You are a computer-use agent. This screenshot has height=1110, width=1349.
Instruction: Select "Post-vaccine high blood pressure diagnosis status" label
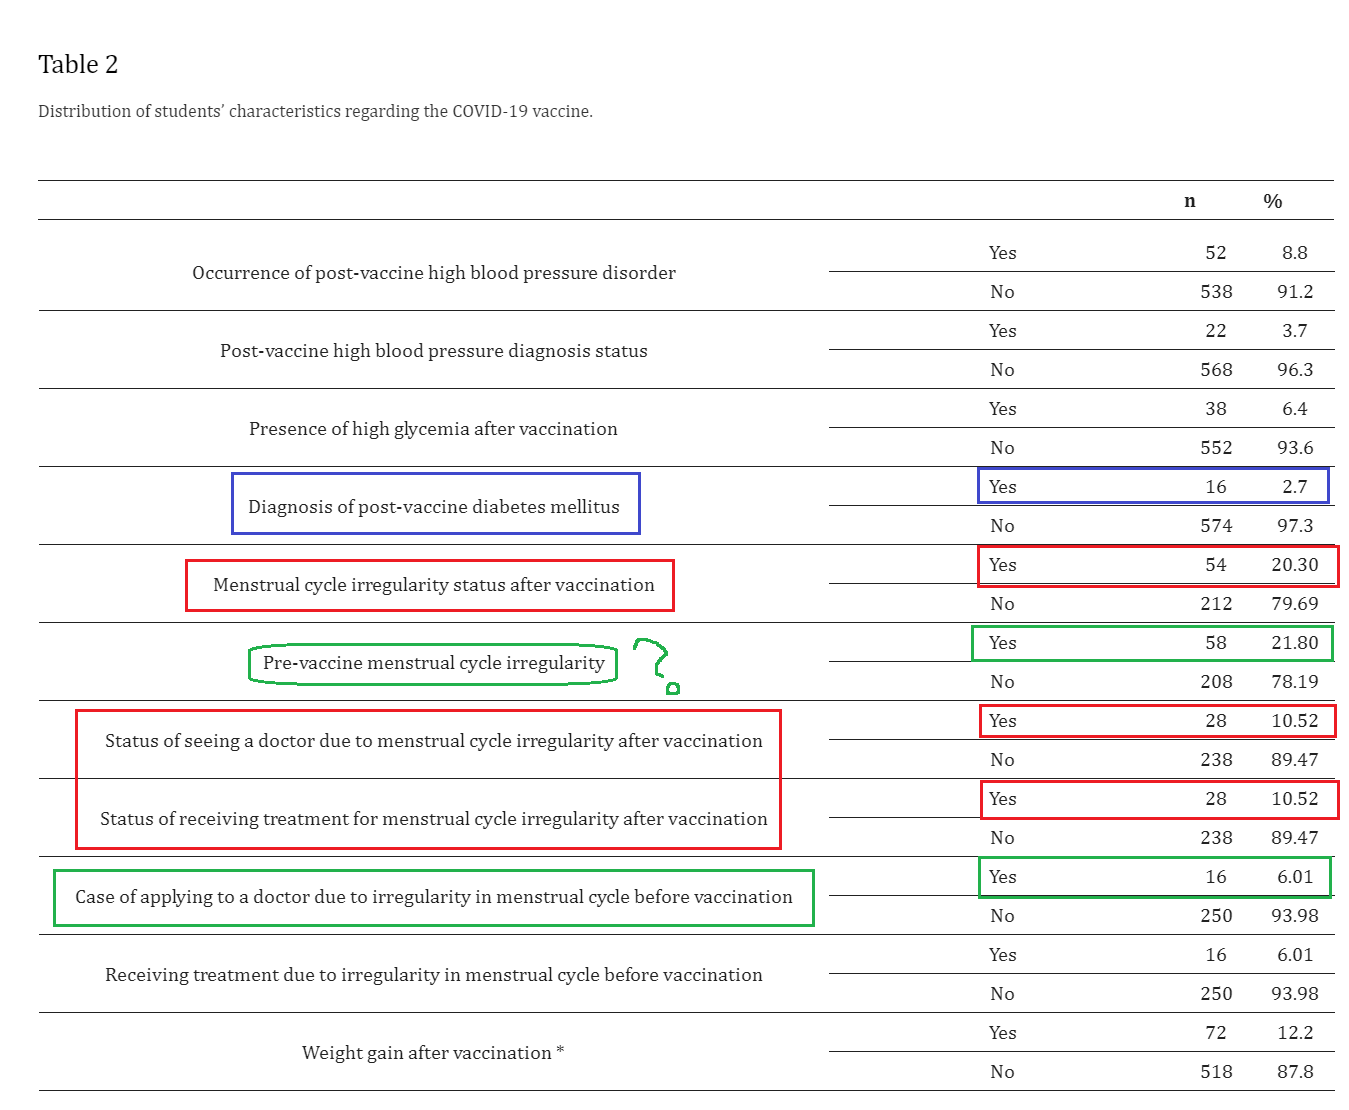(434, 351)
